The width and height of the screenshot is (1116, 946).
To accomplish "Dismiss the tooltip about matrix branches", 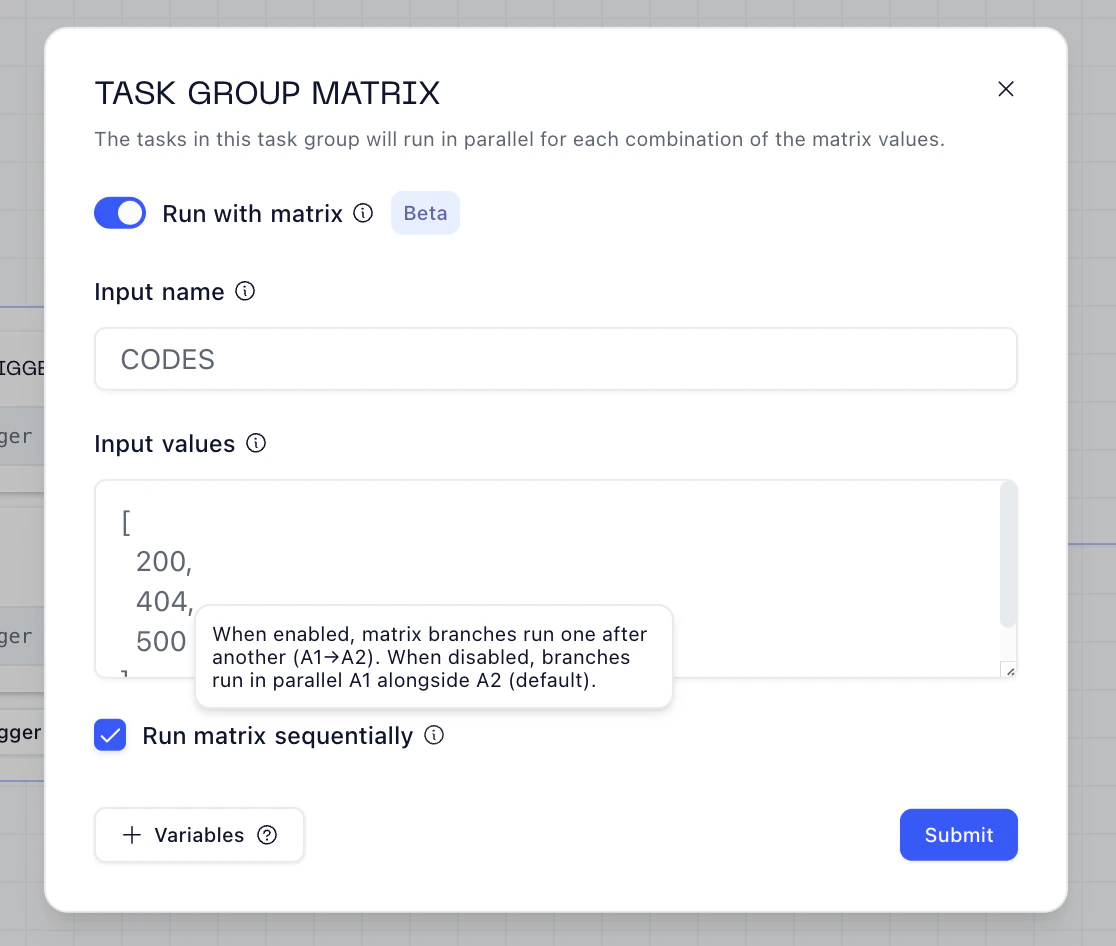I will 434,656.
